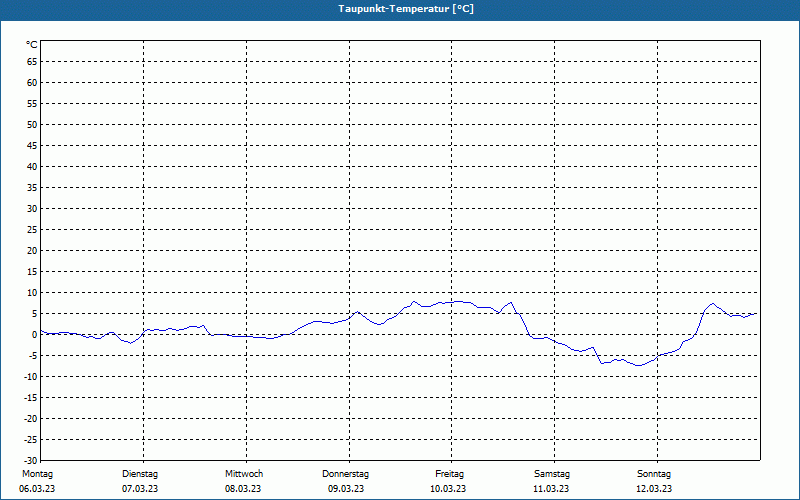This screenshot has height=500, width=800.
Task: Select the 60 y-axis label
Action: (x=32, y=82)
